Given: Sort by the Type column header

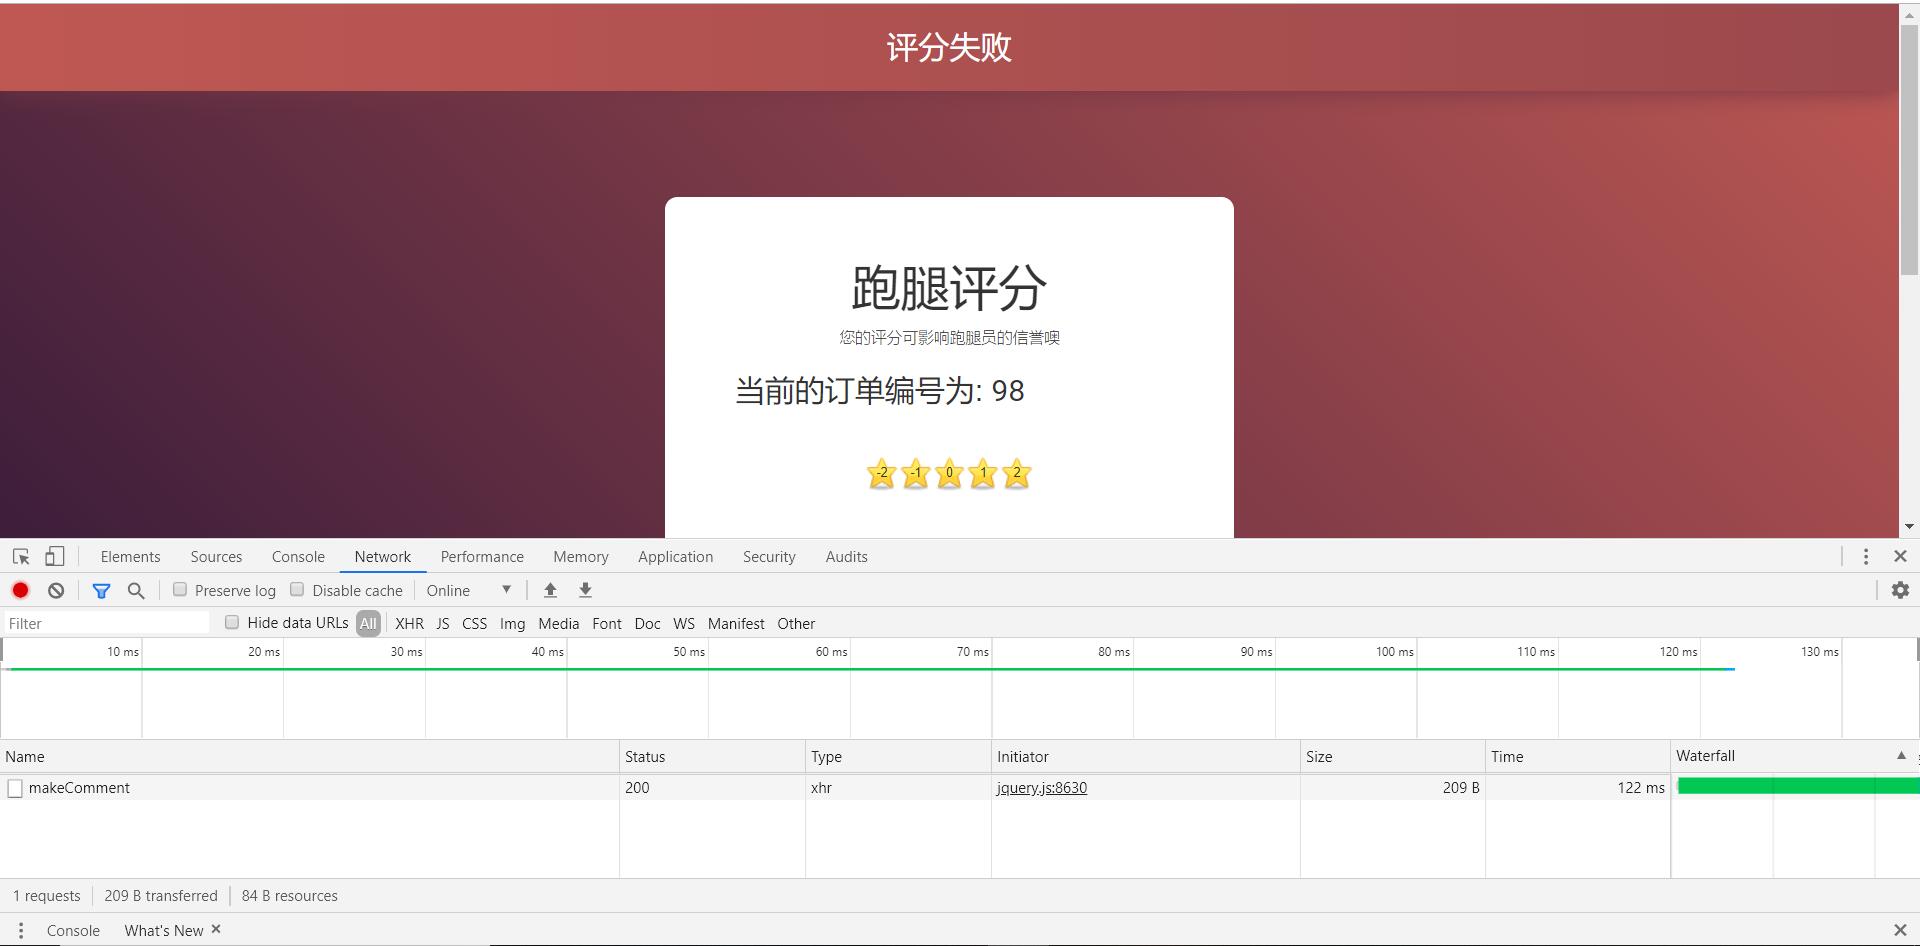Looking at the screenshot, I should (x=898, y=757).
